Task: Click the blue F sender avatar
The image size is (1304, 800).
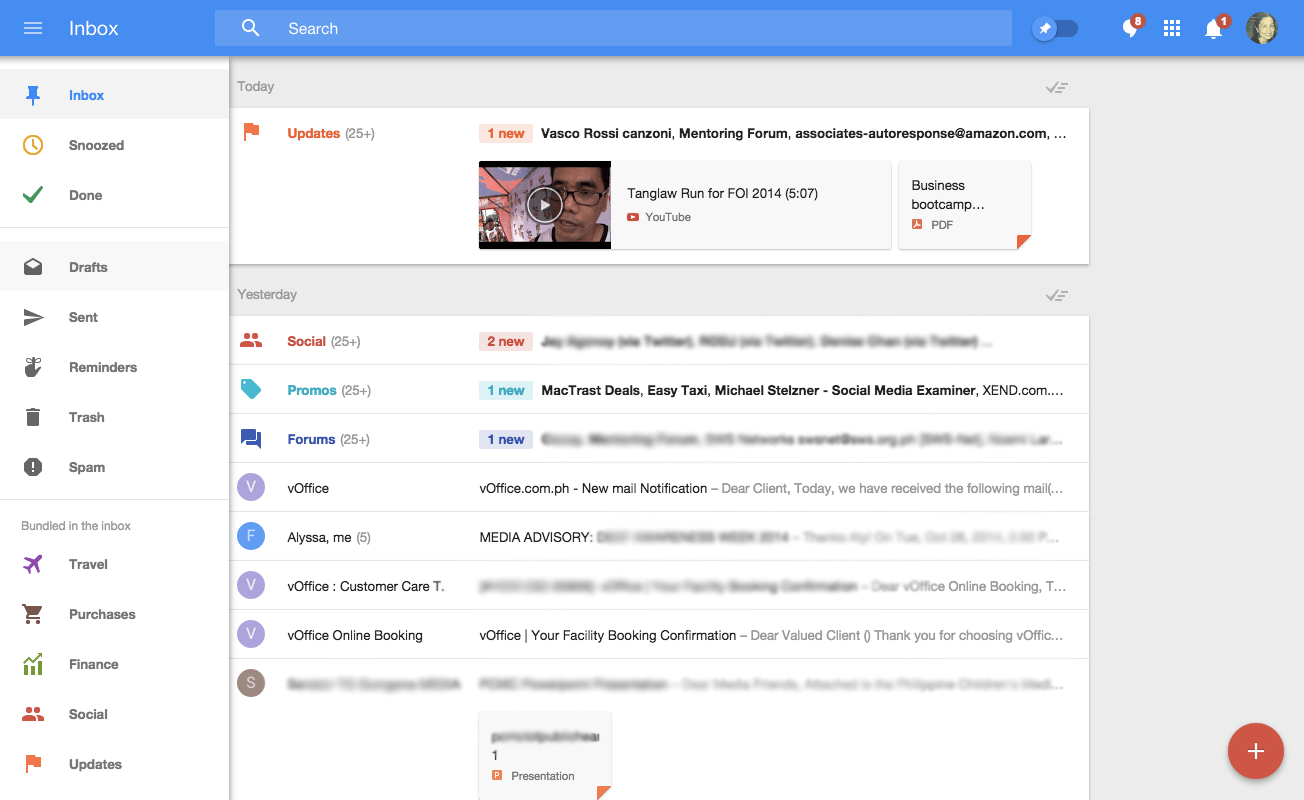Action: click(251, 537)
